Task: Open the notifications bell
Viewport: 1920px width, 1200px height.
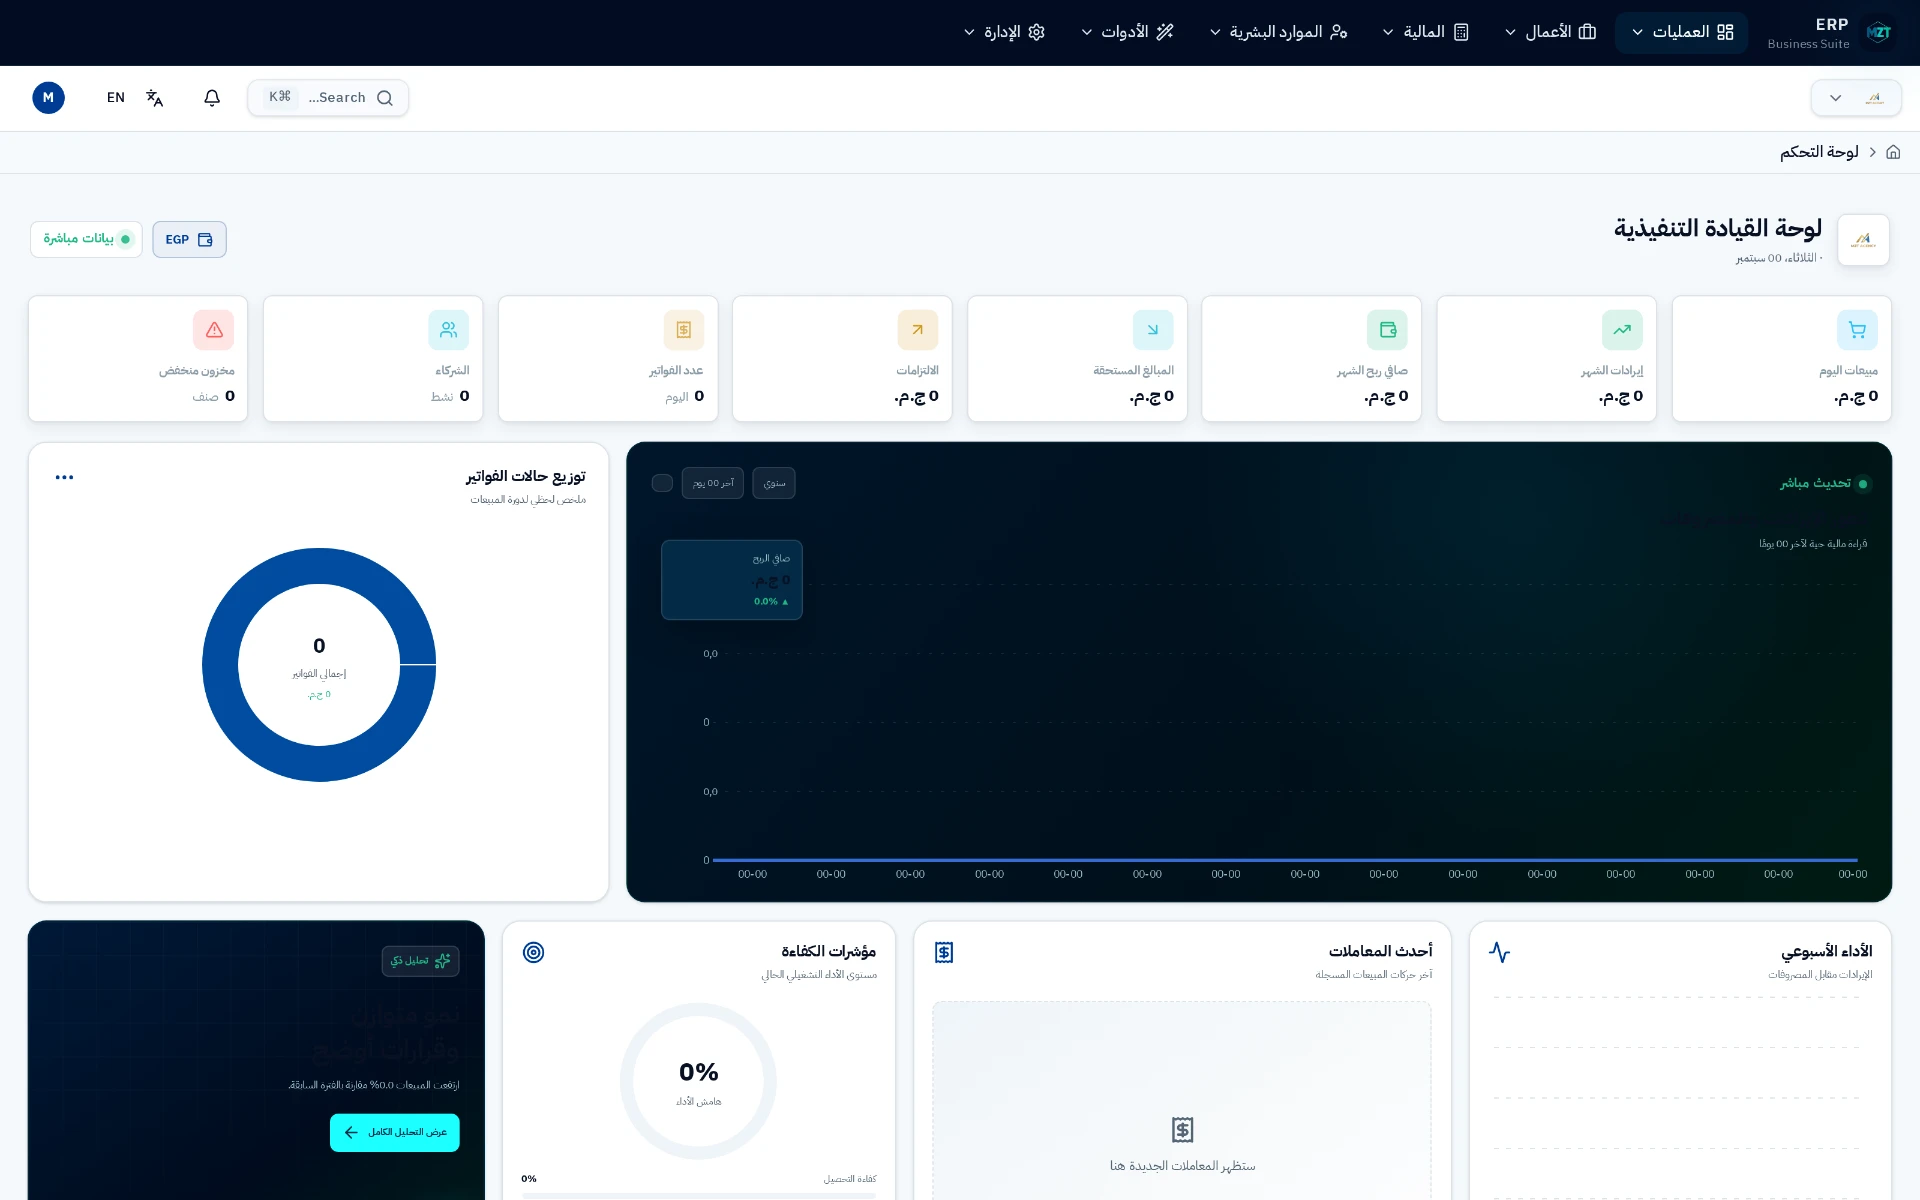Action: click(212, 98)
